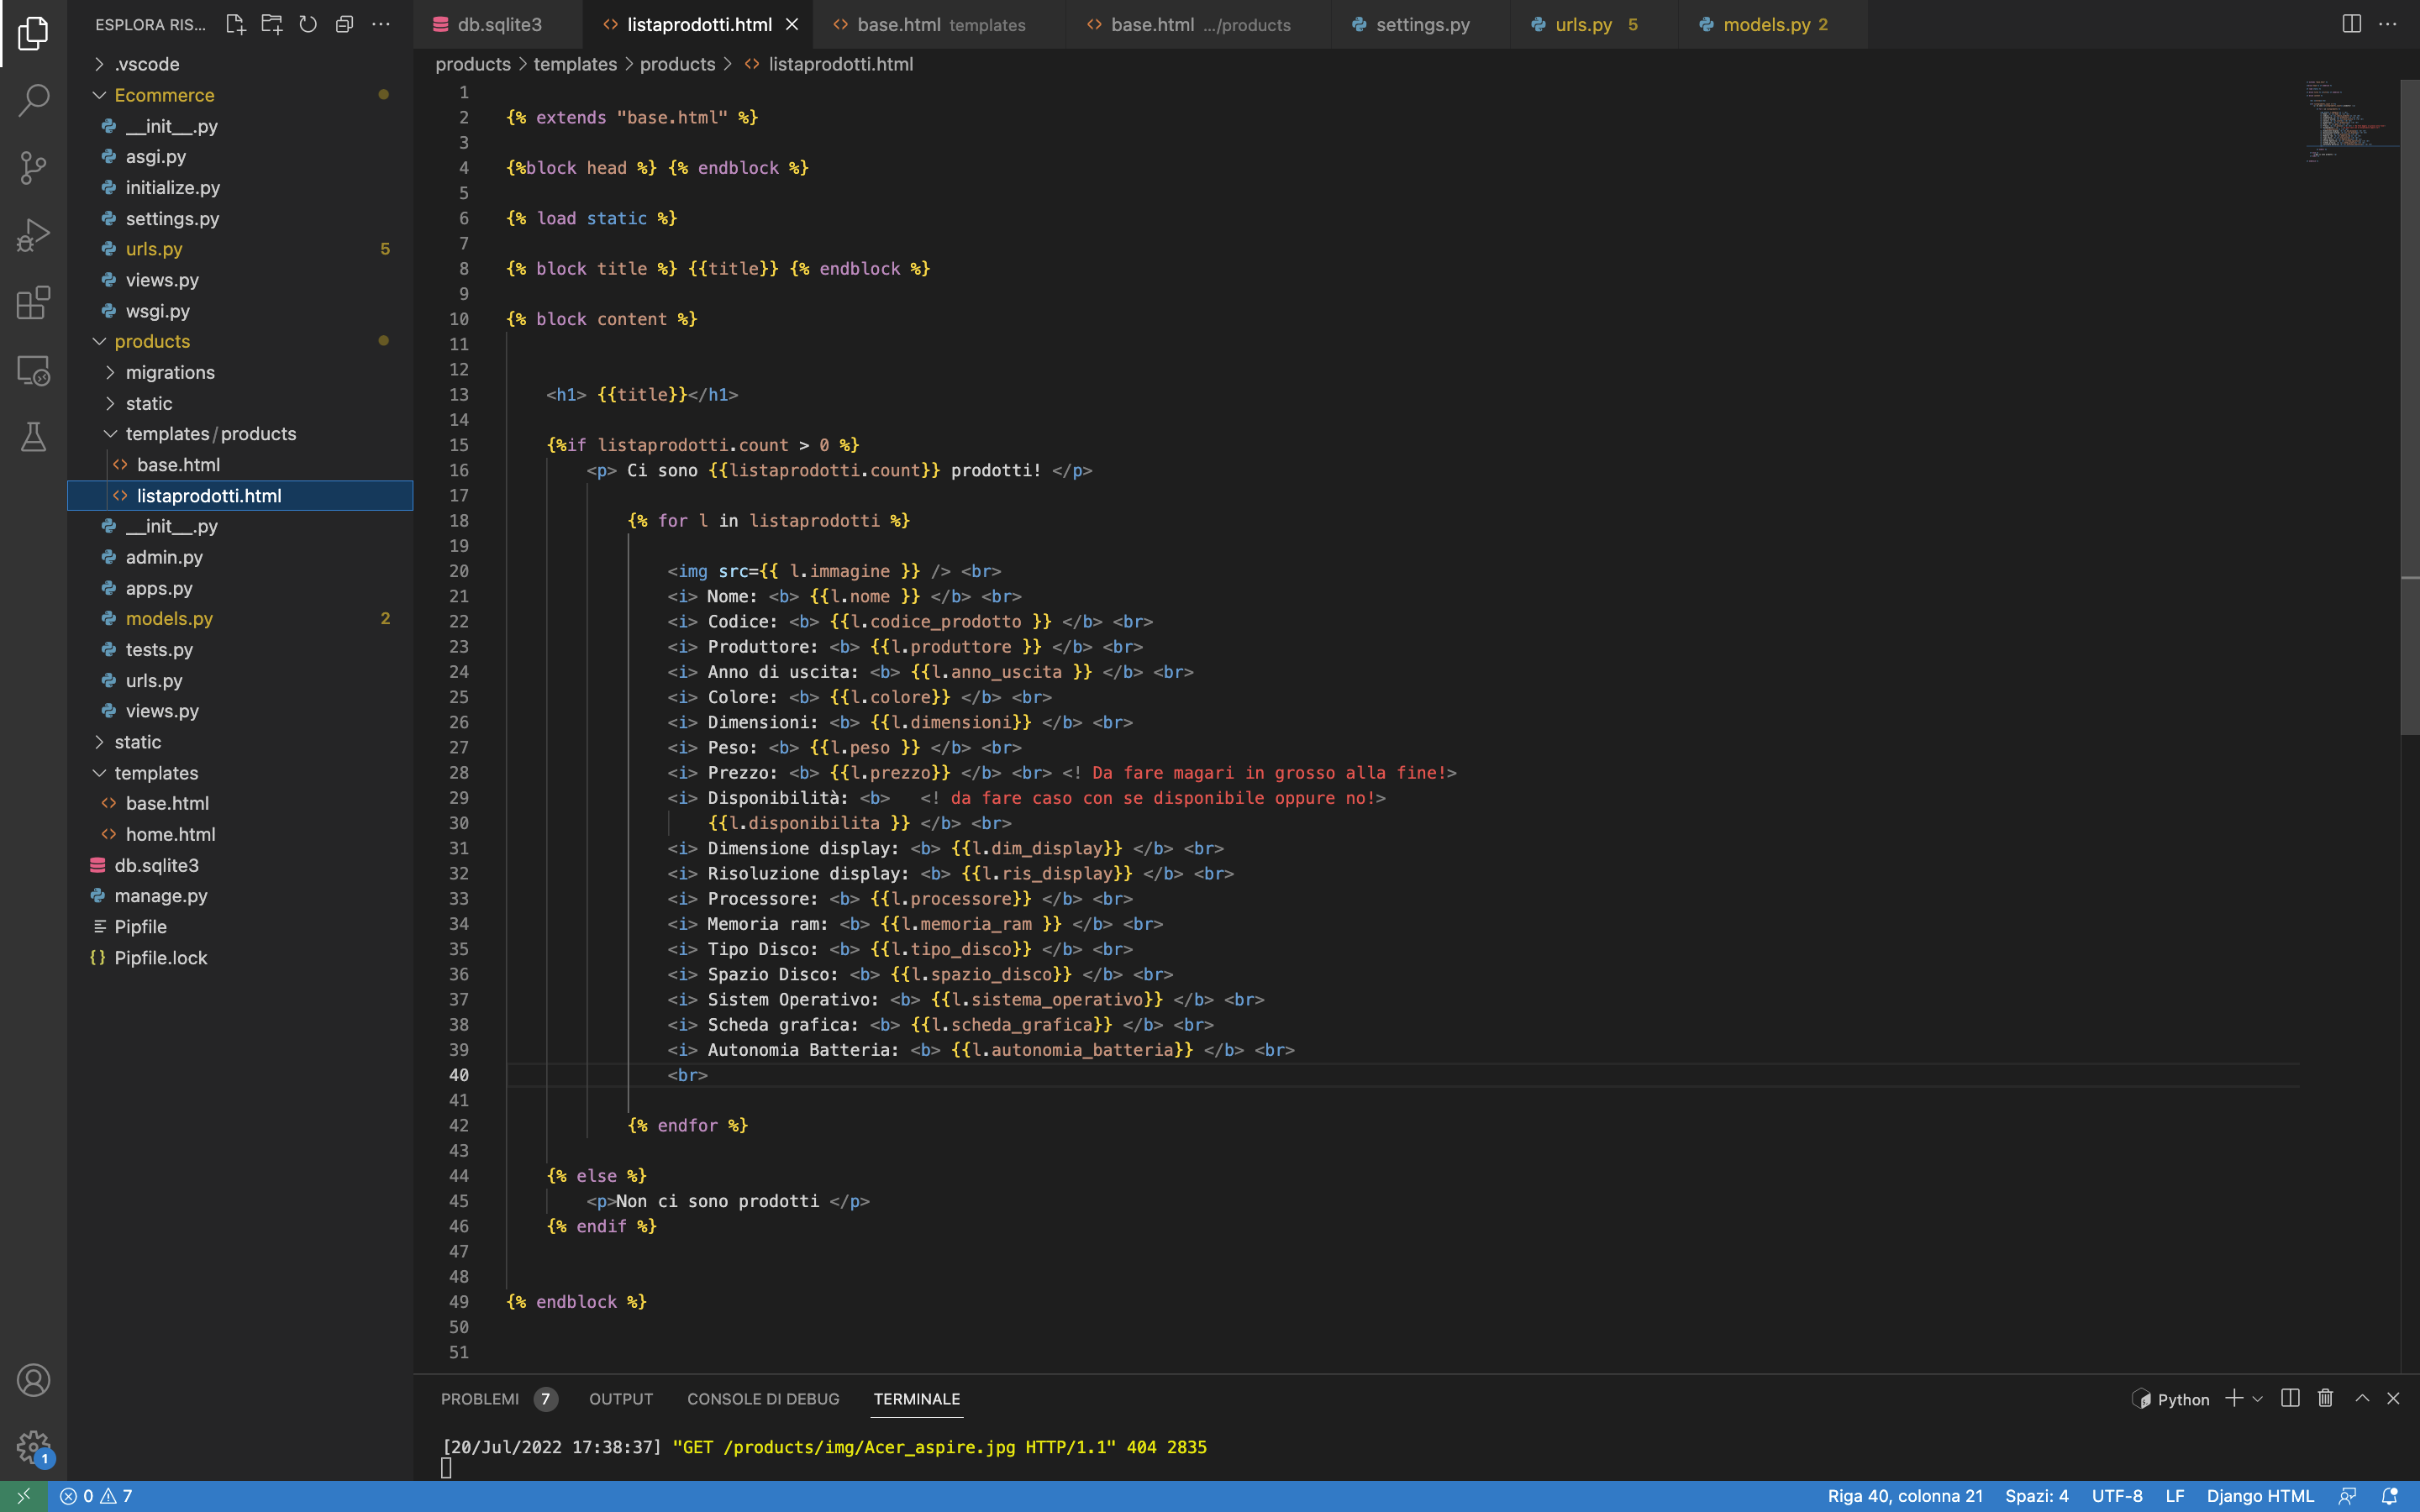Switch to the CONSOLE DI DEBUG tab

pos(763,1397)
